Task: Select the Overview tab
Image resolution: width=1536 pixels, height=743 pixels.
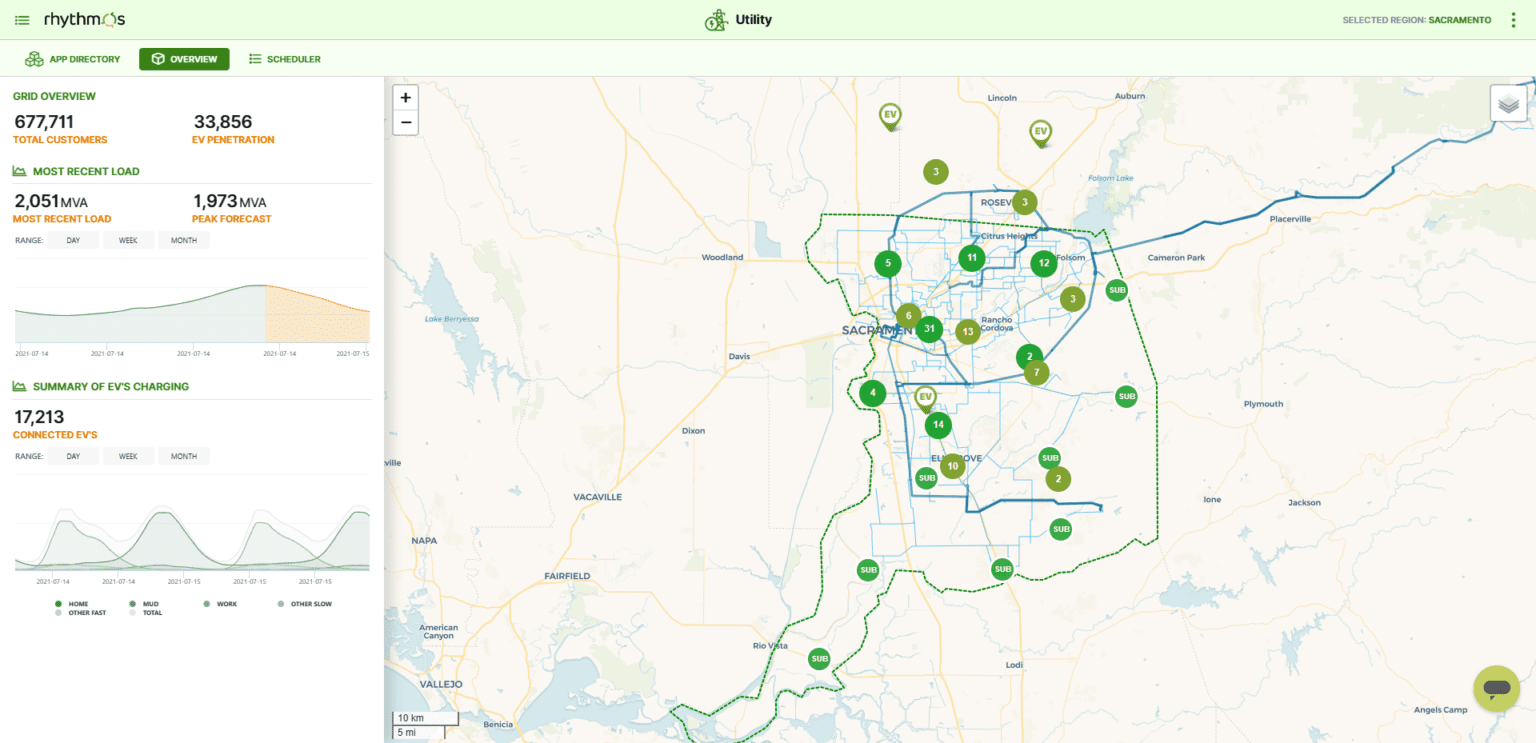Action: (x=184, y=59)
